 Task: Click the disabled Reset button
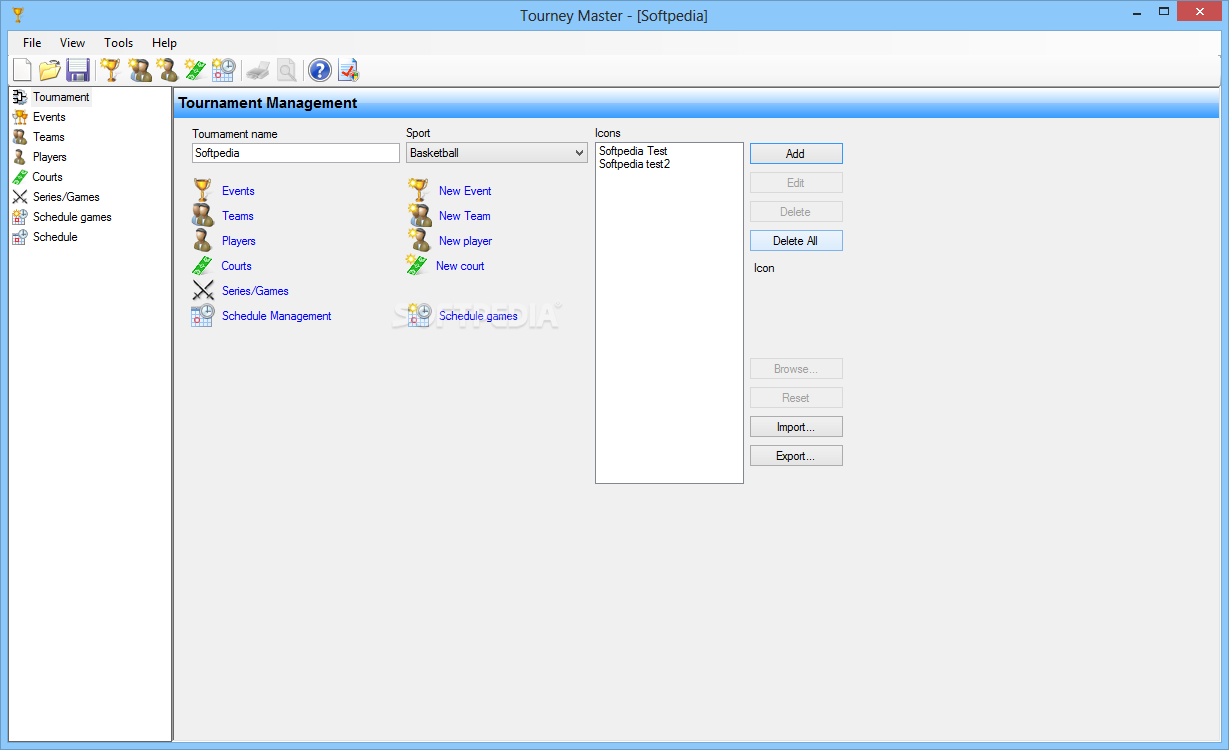coord(796,398)
